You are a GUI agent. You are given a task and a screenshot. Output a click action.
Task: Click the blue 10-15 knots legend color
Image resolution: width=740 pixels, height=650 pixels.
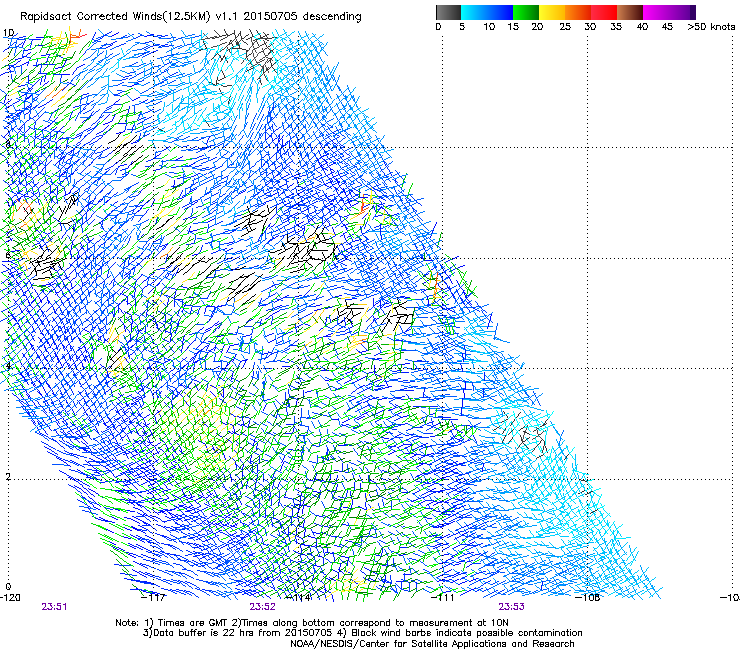pos(500,12)
